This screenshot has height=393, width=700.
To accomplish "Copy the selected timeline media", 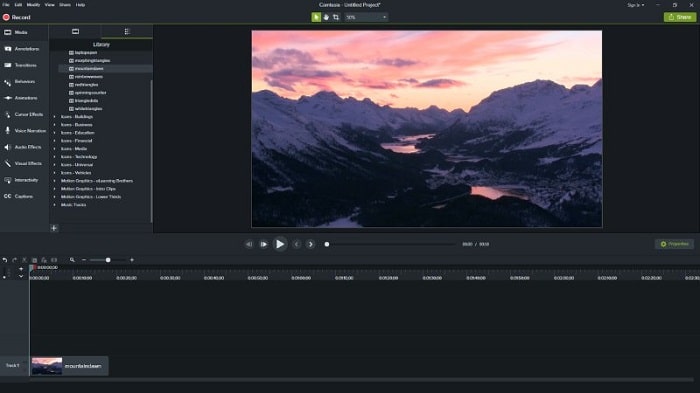I will (x=34, y=260).
